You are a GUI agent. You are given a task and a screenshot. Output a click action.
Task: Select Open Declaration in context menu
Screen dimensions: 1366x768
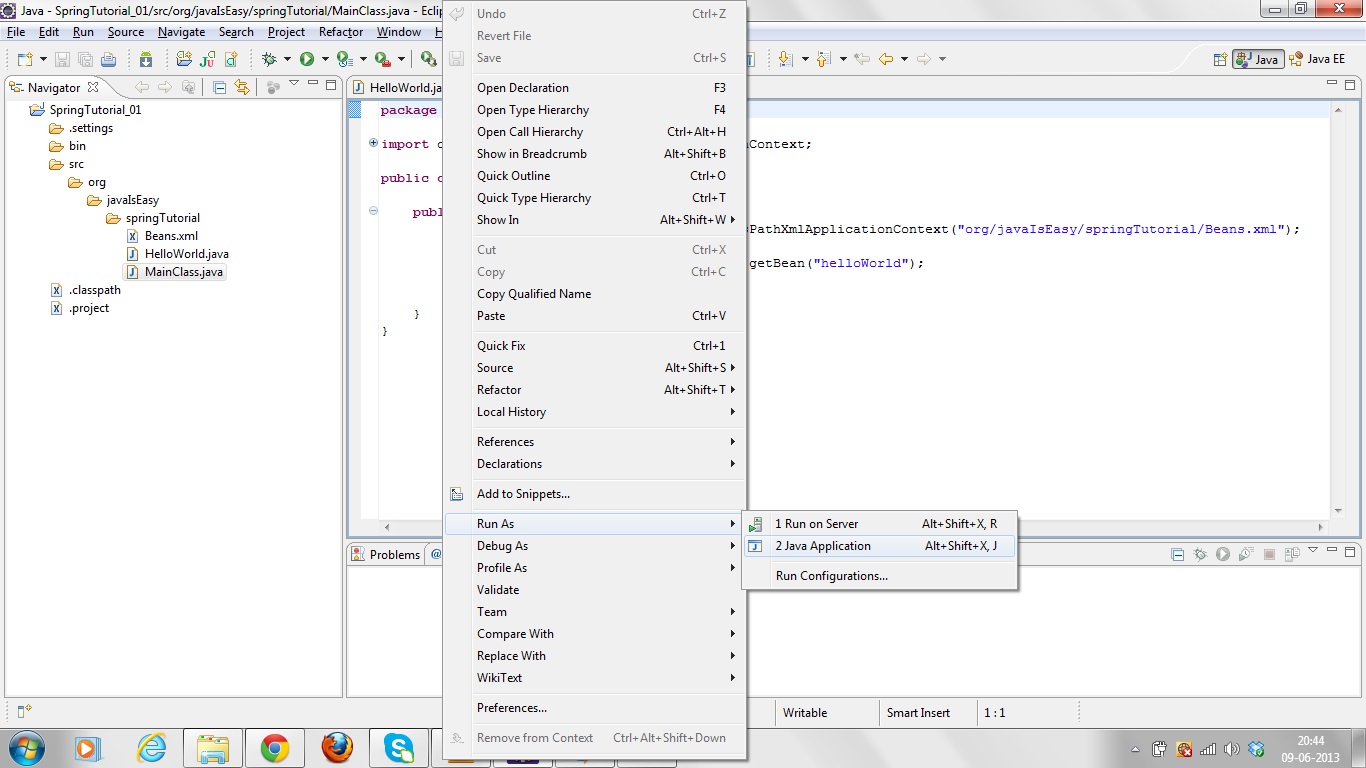point(595,88)
